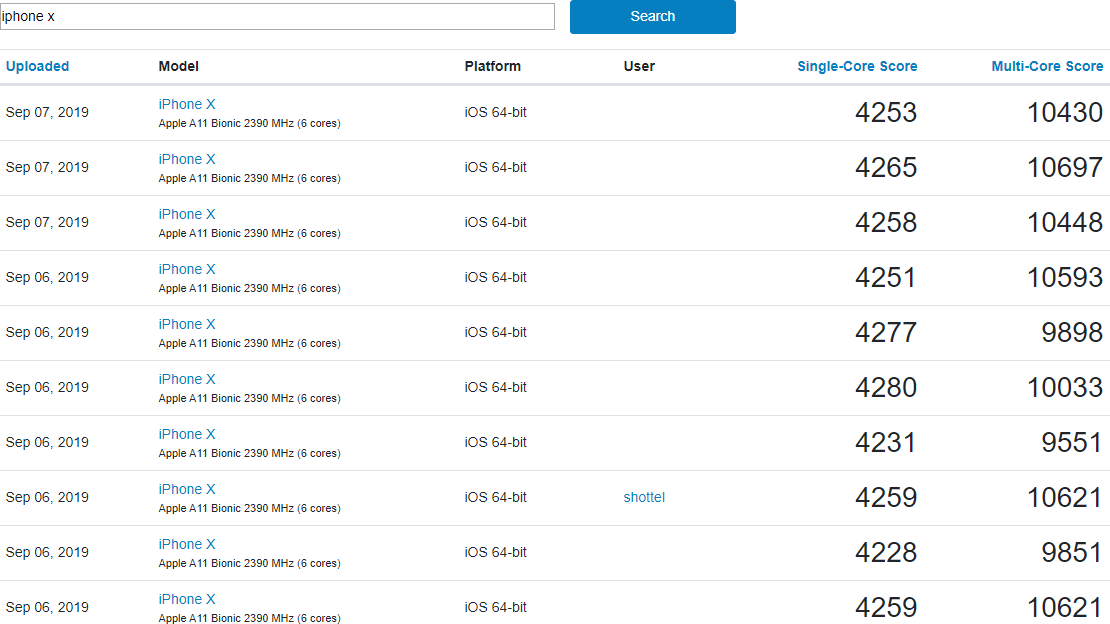Screen dimensions: 1110x624
Task: Click the User column header
Action: tap(639, 66)
